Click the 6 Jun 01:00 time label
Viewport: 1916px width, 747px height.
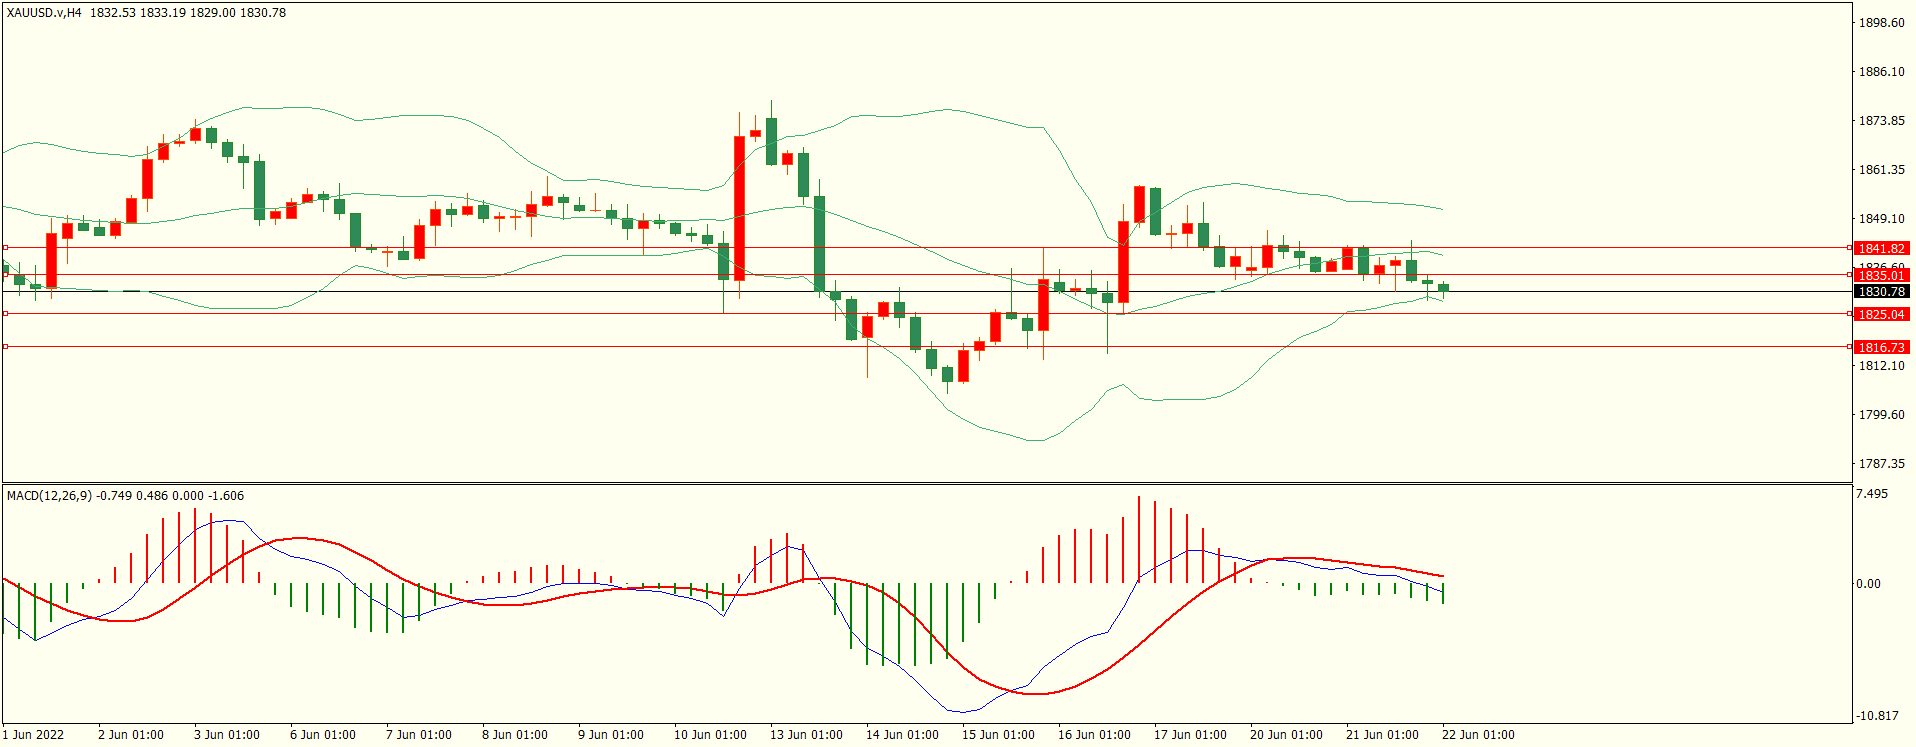tap(322, 735)
